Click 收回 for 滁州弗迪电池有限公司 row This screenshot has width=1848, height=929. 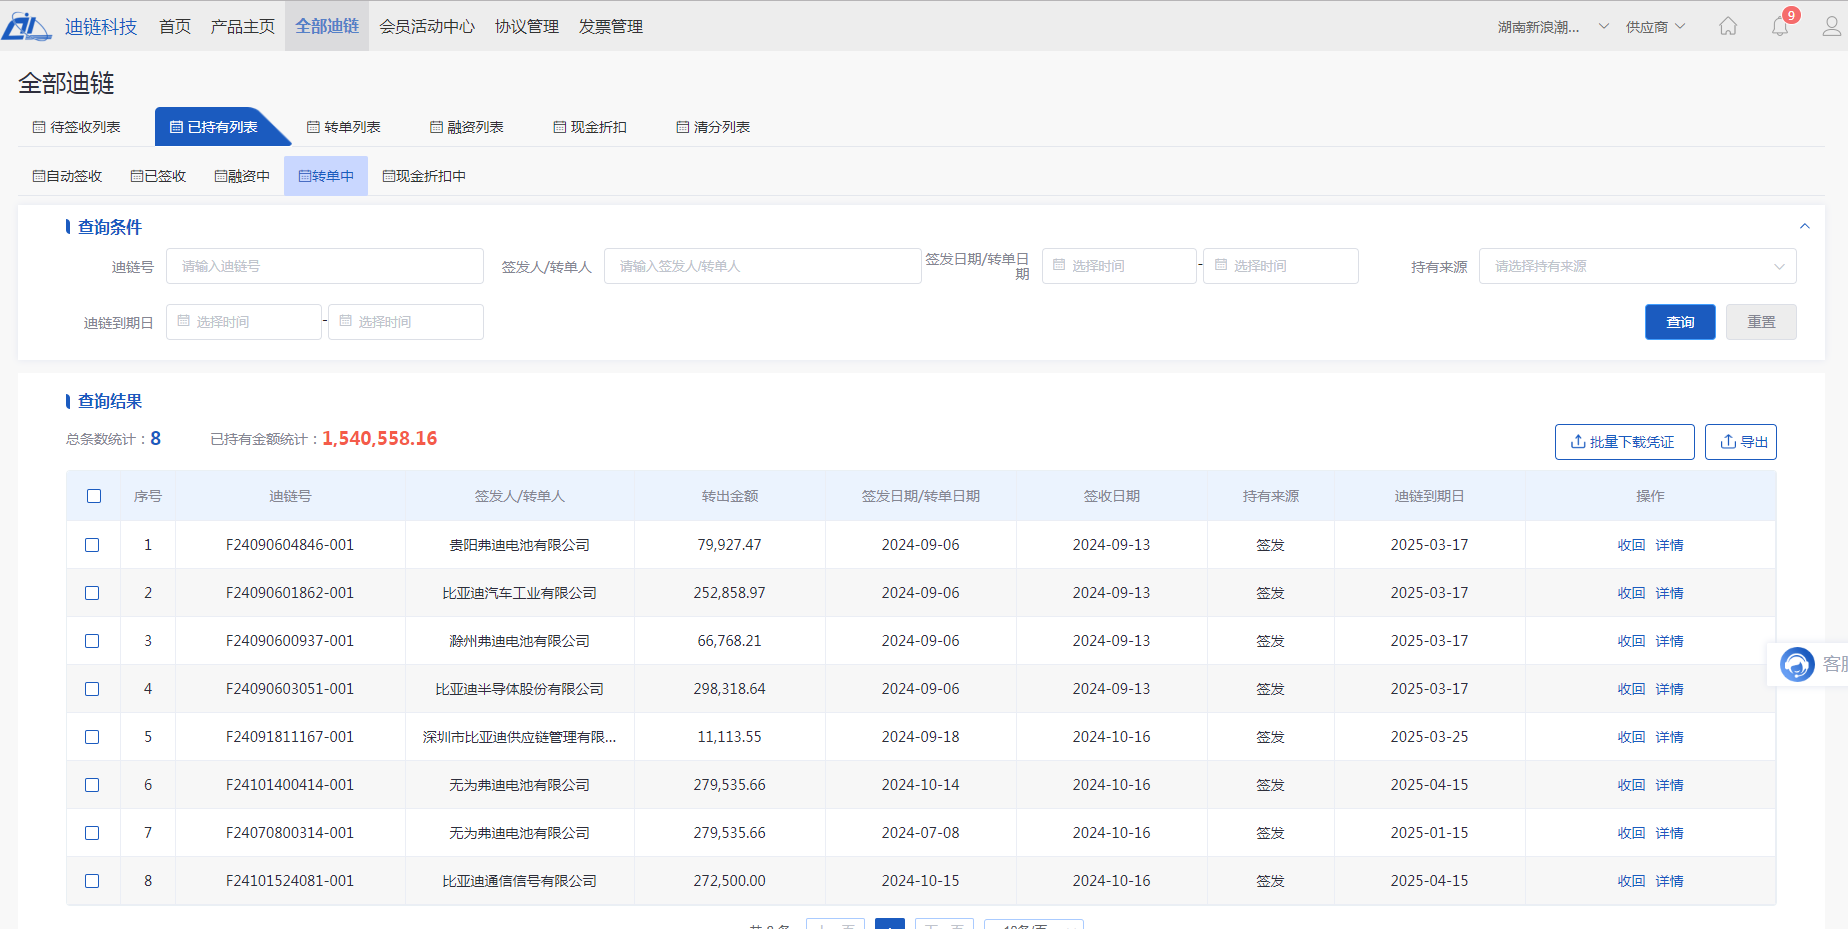click(x=1631, y=641)
